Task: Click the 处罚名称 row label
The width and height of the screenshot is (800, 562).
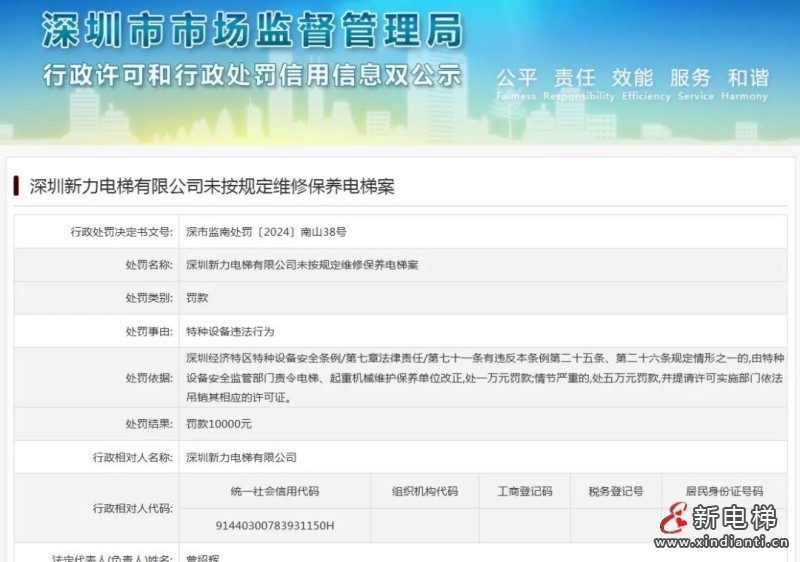Action: coord(148,265)
